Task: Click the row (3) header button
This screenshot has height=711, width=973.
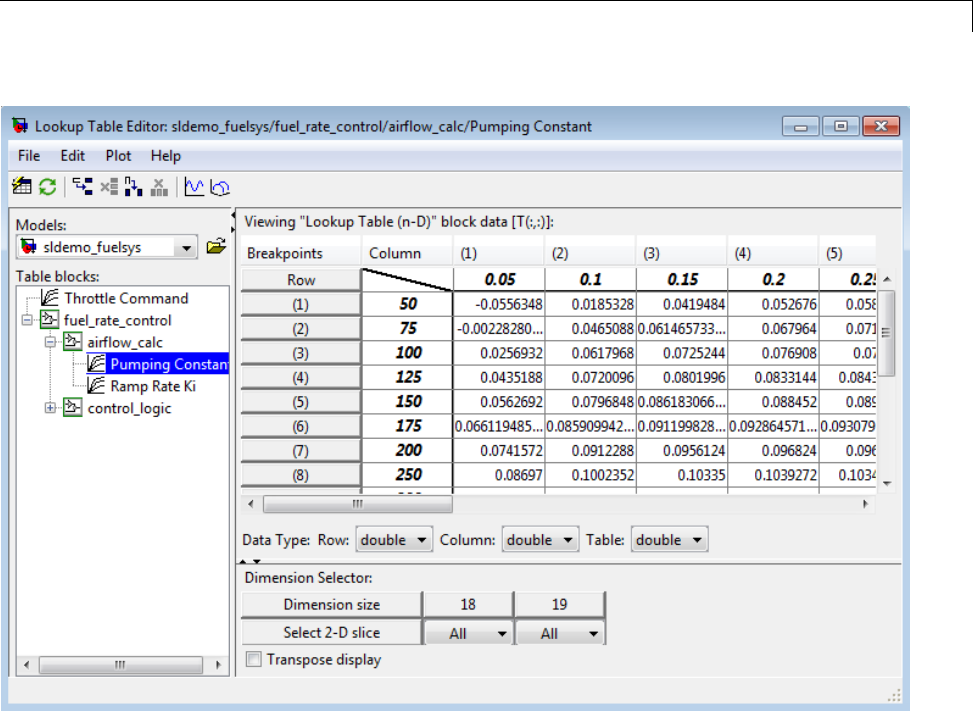Action: [x=301, y=355]
